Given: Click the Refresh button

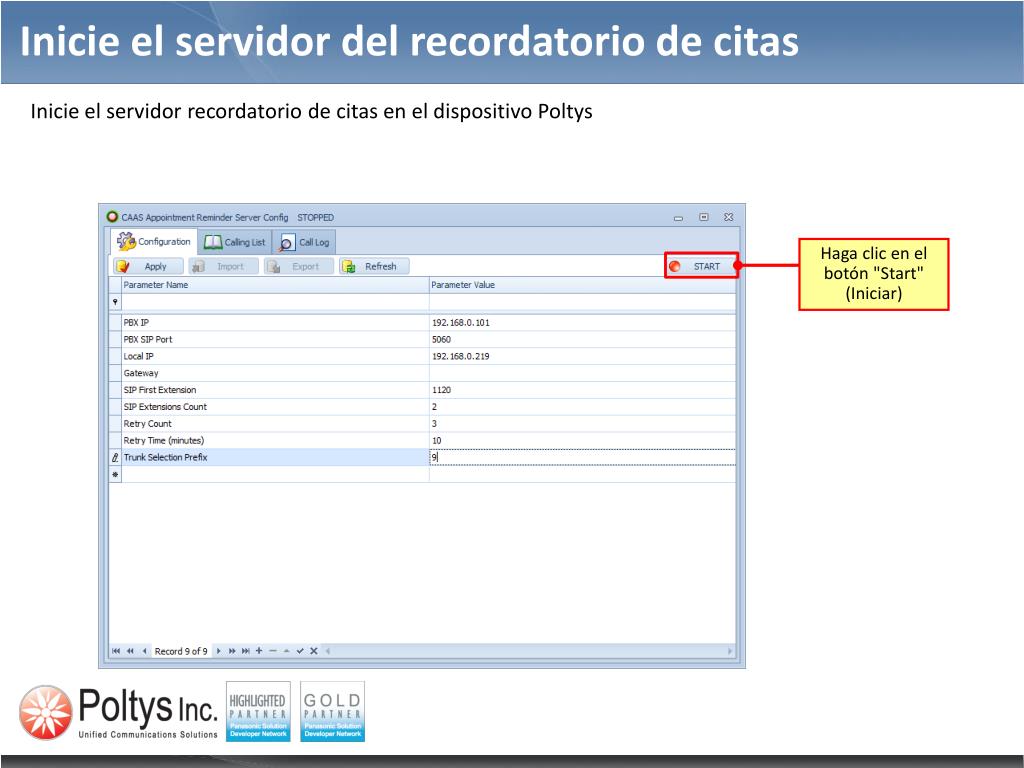Looking at the screenshot, I should pyautogui.click(x=374, y=266).
